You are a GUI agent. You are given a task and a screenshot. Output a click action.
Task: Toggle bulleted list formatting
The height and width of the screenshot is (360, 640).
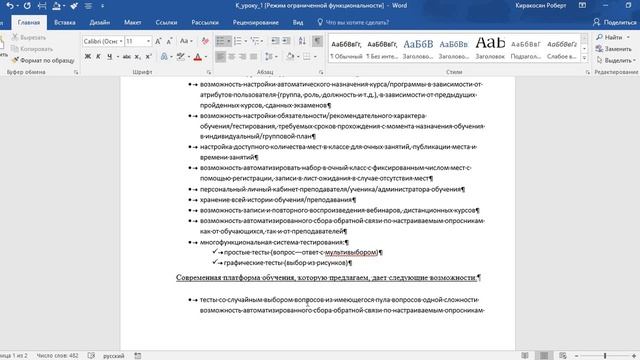click(x=220, y=41)
